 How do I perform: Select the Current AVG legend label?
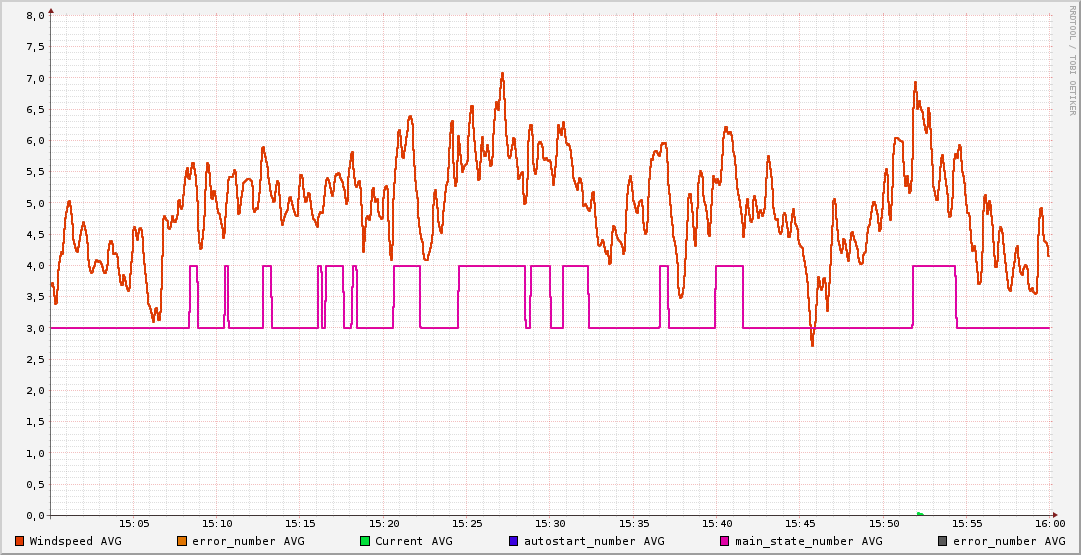pyautogui.click(x=413, y=541)
